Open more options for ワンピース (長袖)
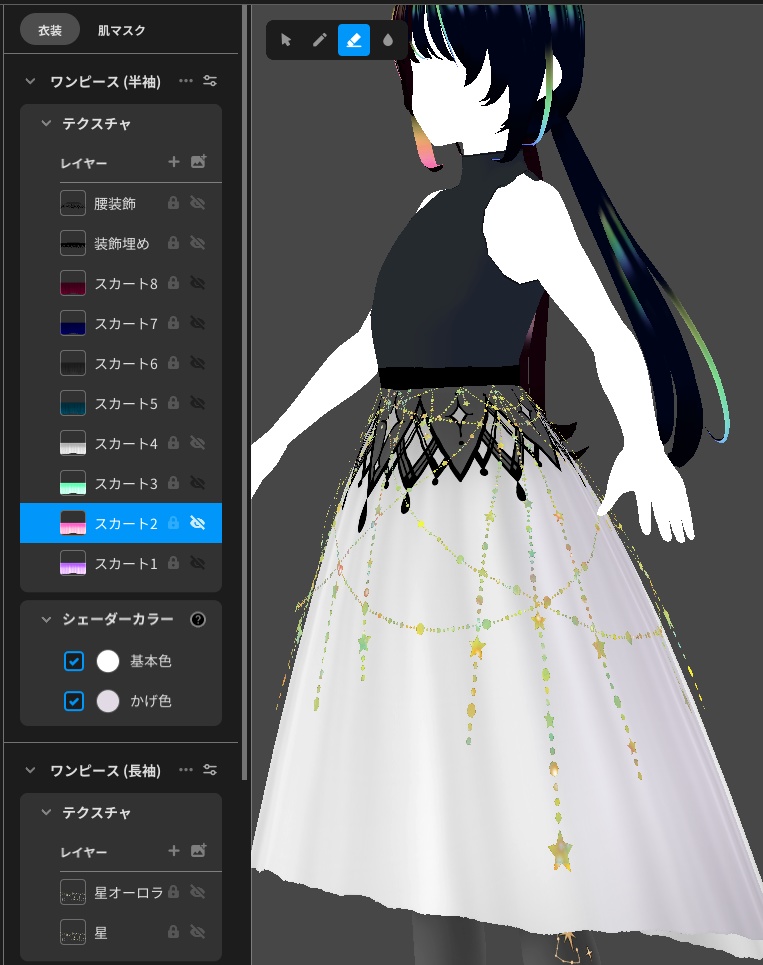The image size is (763, 965). coord(186,770)
